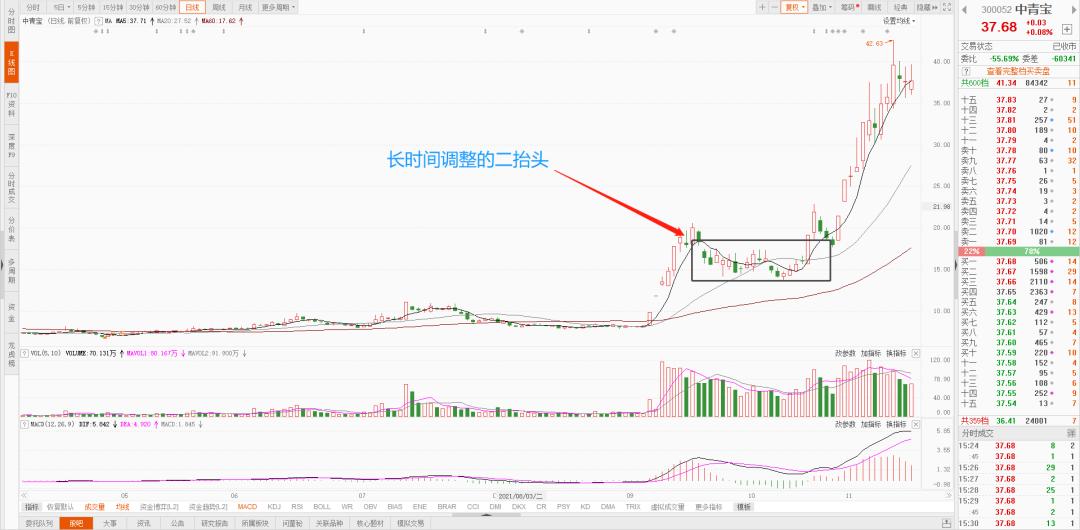Image resolution: width=1080 pixels, height=530 pixels.
Task: Click 换指标 in VOL panel
Action: (x=895, y=353)
